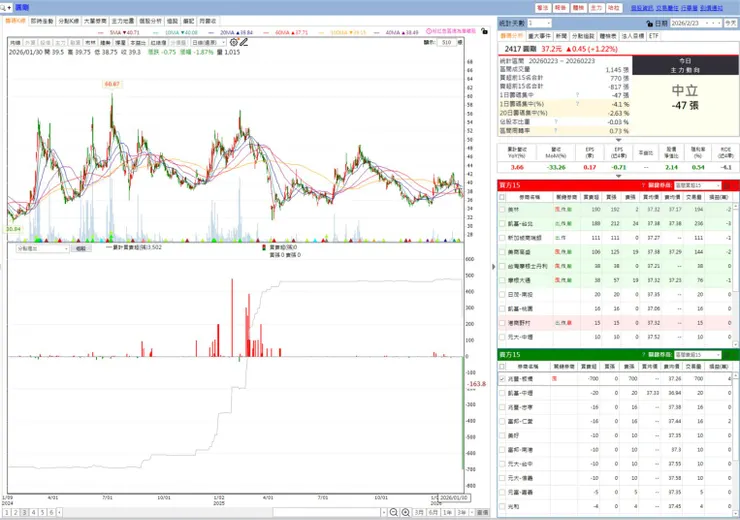Tick checkbox for 凱基-台北 buyer row
This screenshot has height=520, width=740.
click(x=502, y=224)
